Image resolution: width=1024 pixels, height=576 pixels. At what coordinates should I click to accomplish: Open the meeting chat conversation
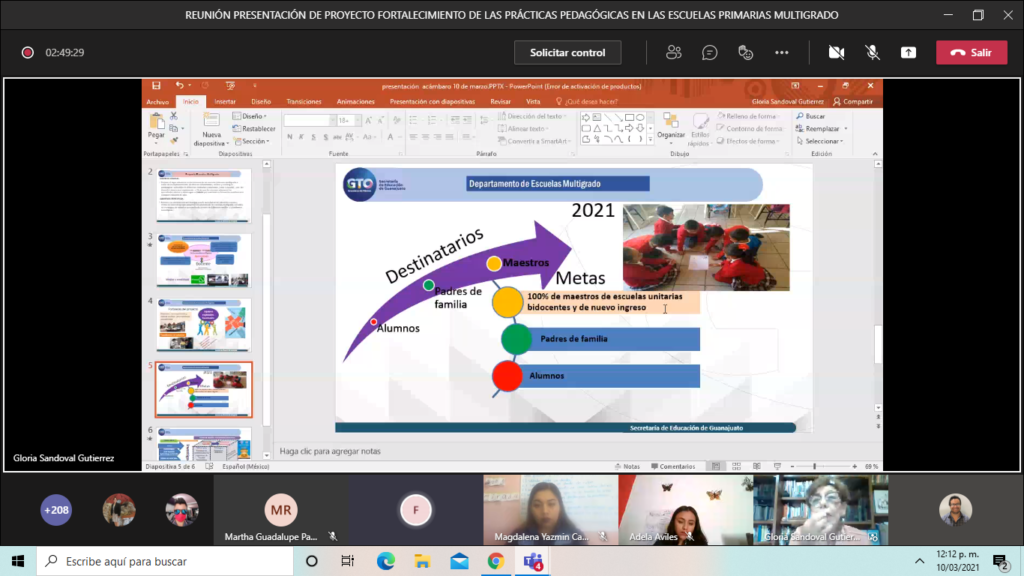coord(710,52)
